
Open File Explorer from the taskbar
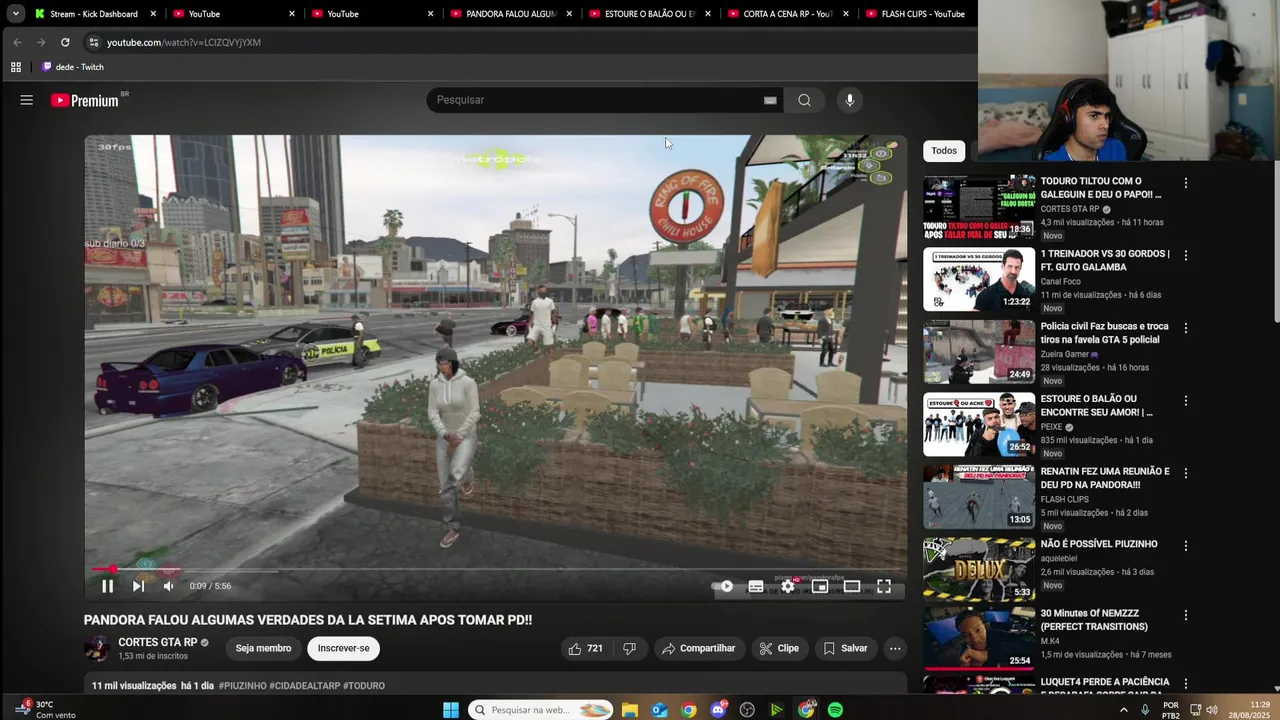coord(630,710)
